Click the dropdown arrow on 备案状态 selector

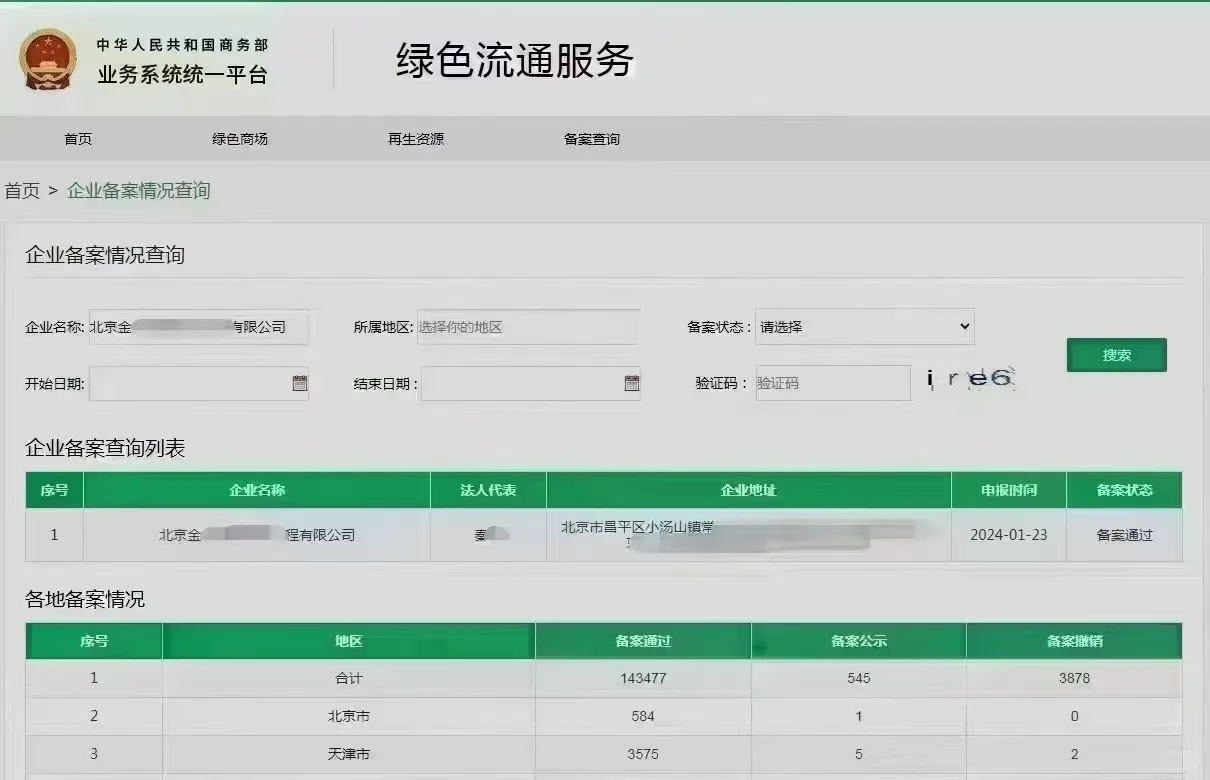[962, 326]
